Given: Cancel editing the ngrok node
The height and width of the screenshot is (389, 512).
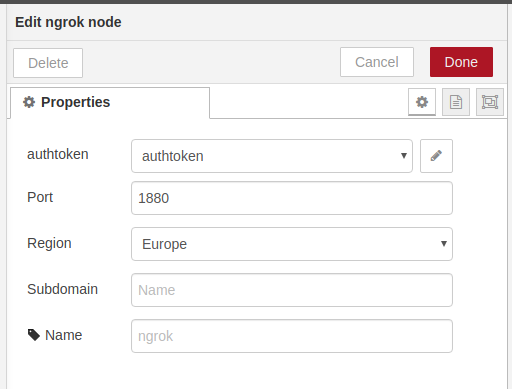Looking at the screenshot, I should click(377, 62).
